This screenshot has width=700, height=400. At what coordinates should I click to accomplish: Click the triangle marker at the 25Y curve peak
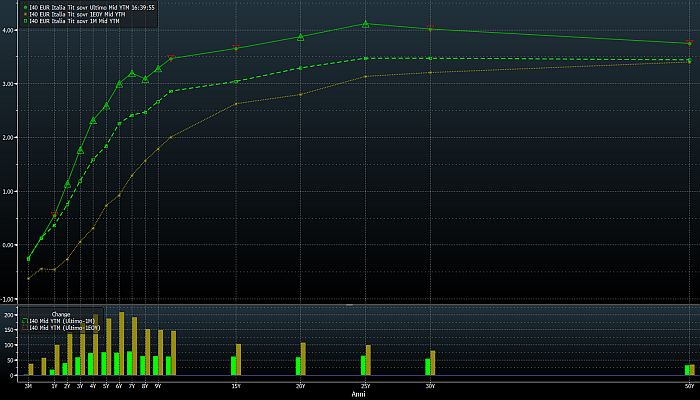point(366,23)
